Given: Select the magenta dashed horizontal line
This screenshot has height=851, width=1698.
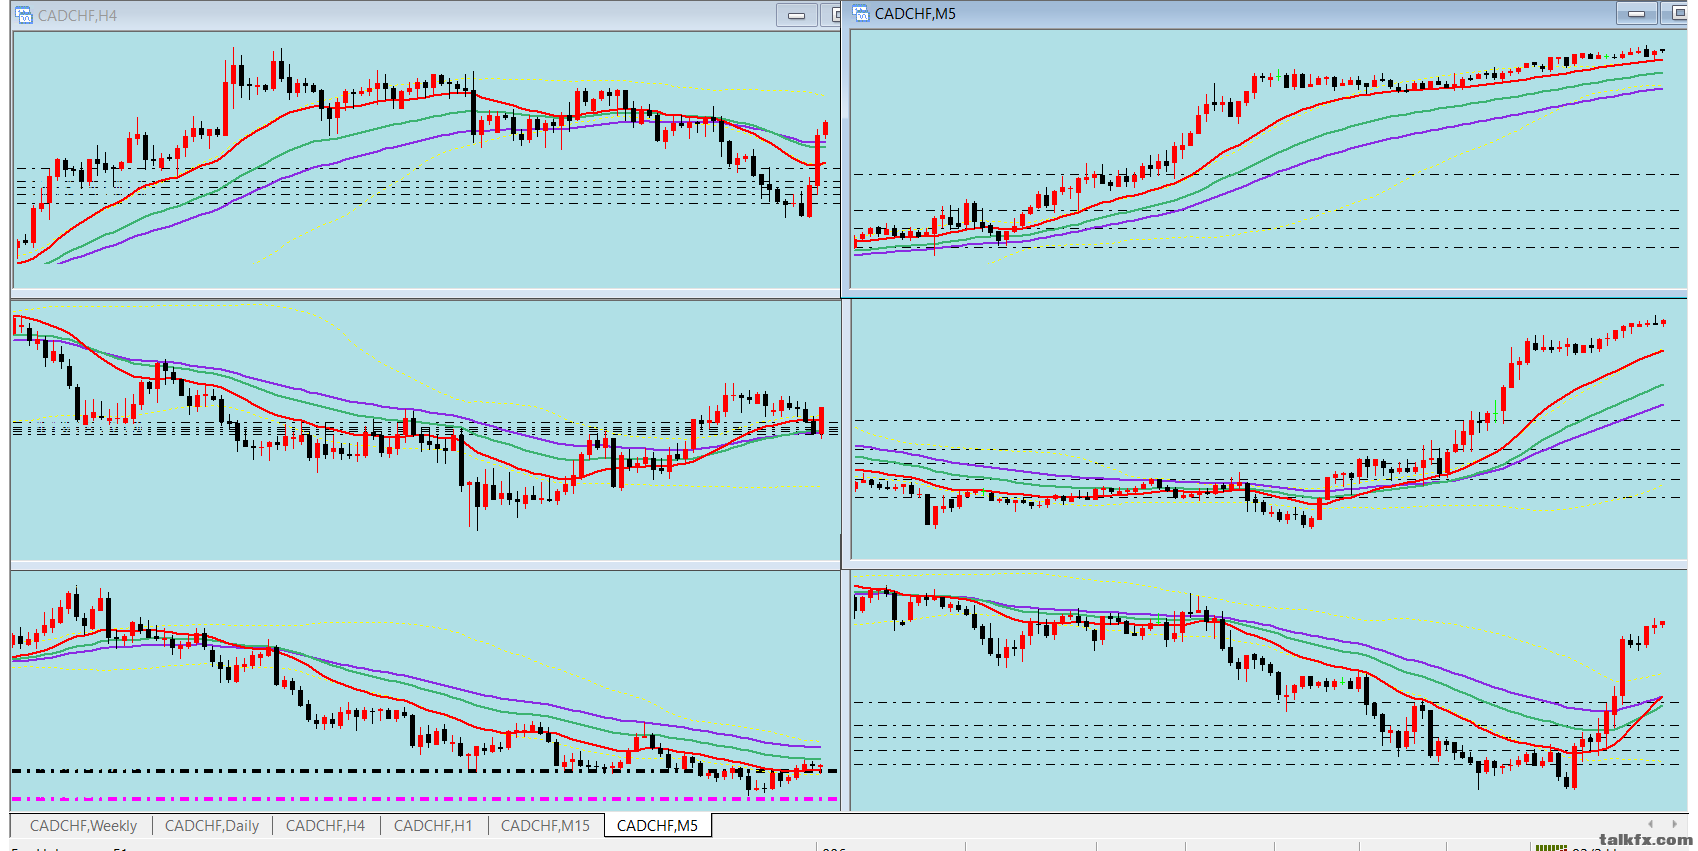Looking at the screenshot, I should click(426, 799).
